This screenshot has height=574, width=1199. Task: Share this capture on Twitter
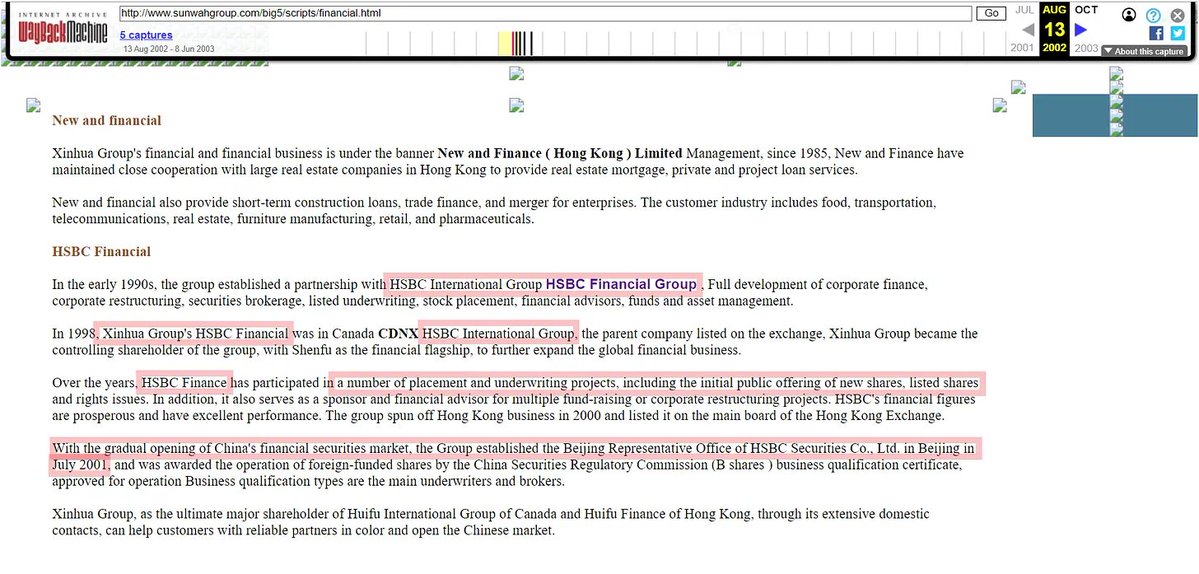1177,33
